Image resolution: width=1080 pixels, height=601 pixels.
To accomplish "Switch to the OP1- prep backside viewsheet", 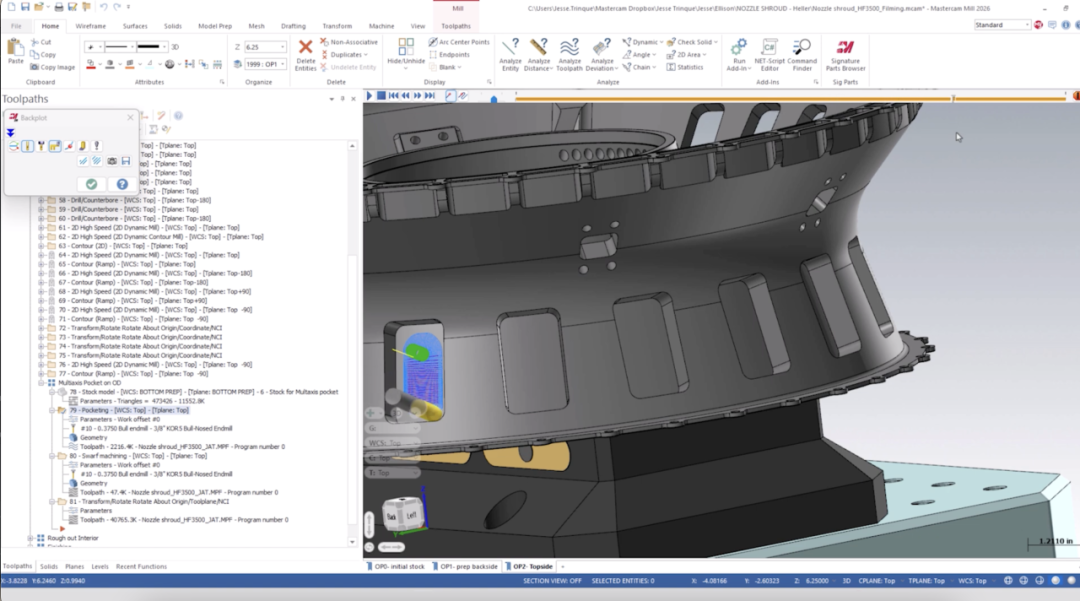I will [465, 567].
